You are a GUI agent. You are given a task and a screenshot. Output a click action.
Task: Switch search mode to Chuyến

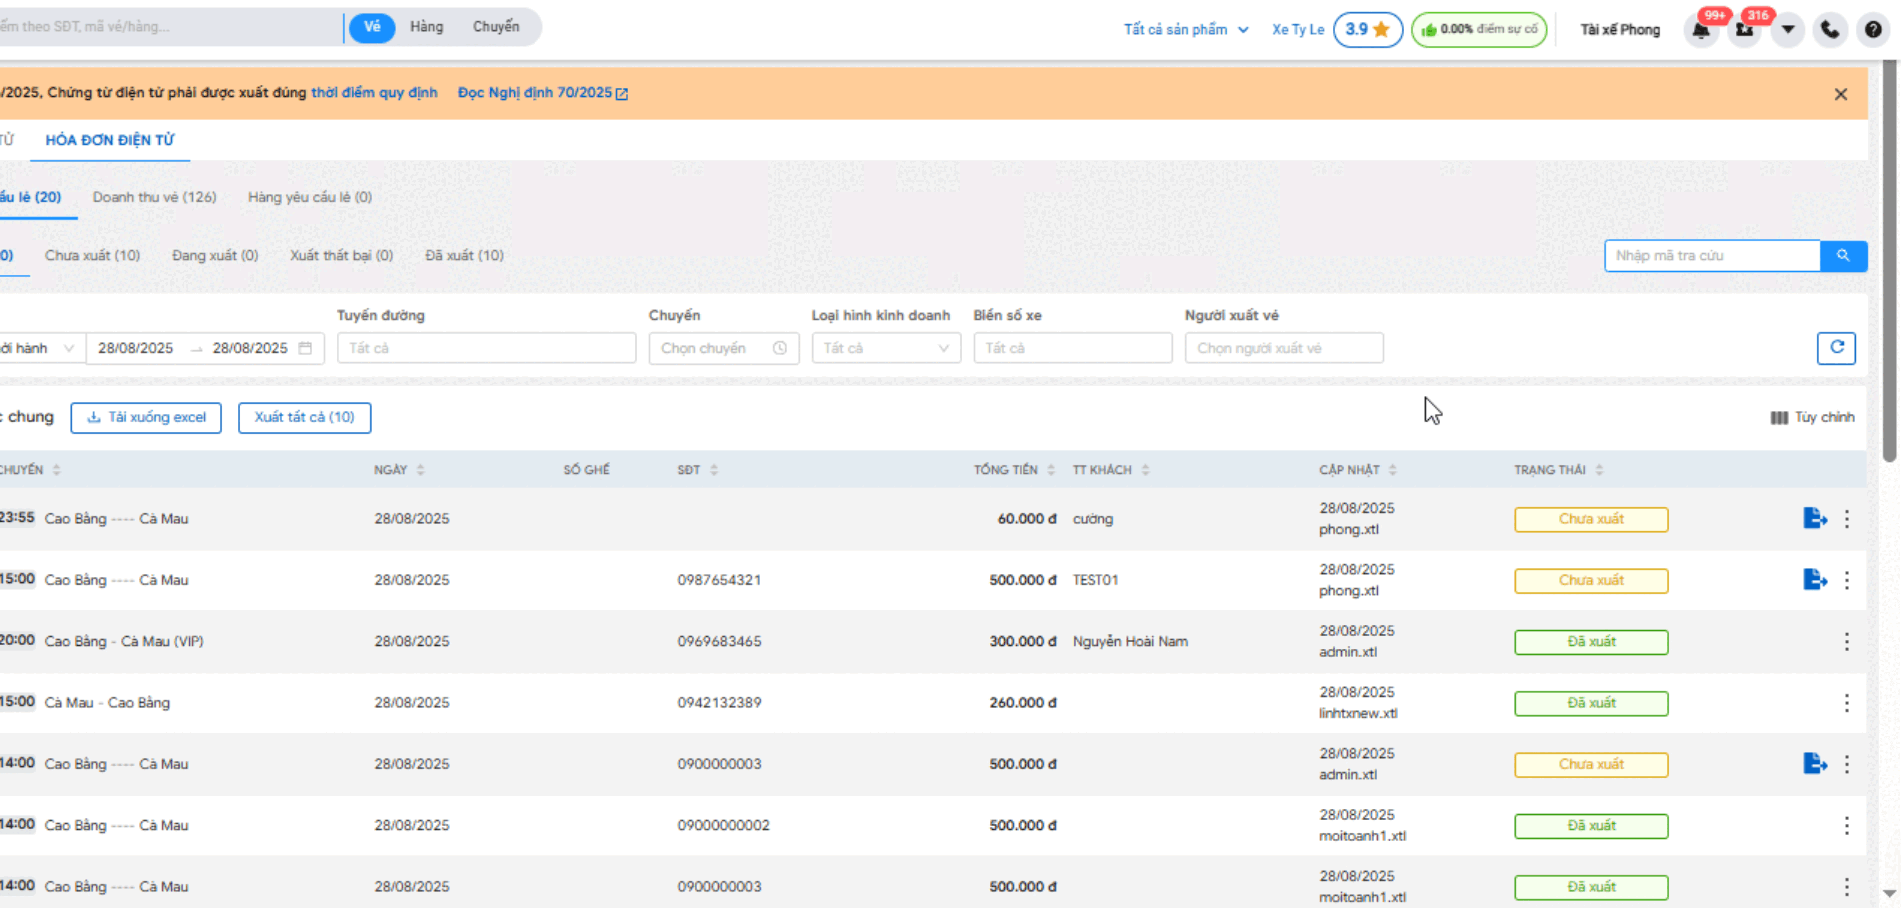496,27
